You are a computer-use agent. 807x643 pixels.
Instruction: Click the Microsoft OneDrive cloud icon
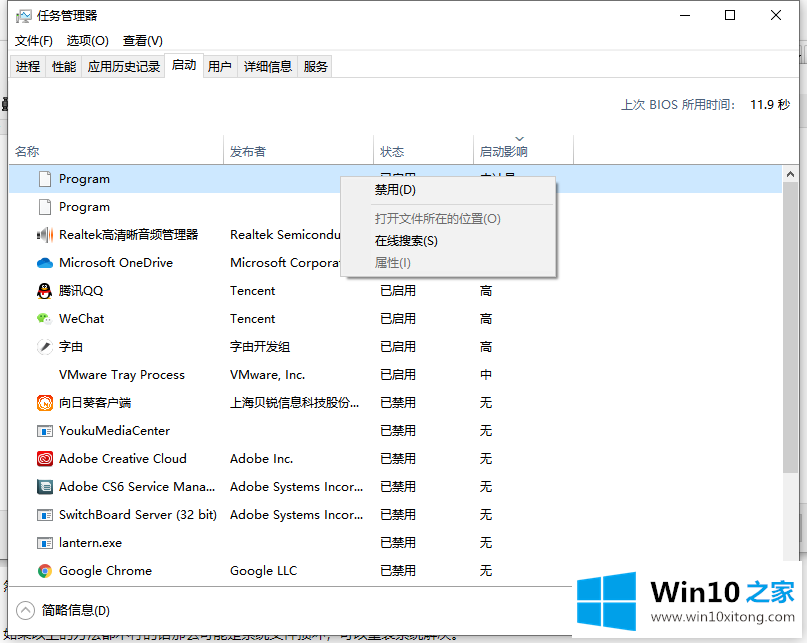(45, 263)
